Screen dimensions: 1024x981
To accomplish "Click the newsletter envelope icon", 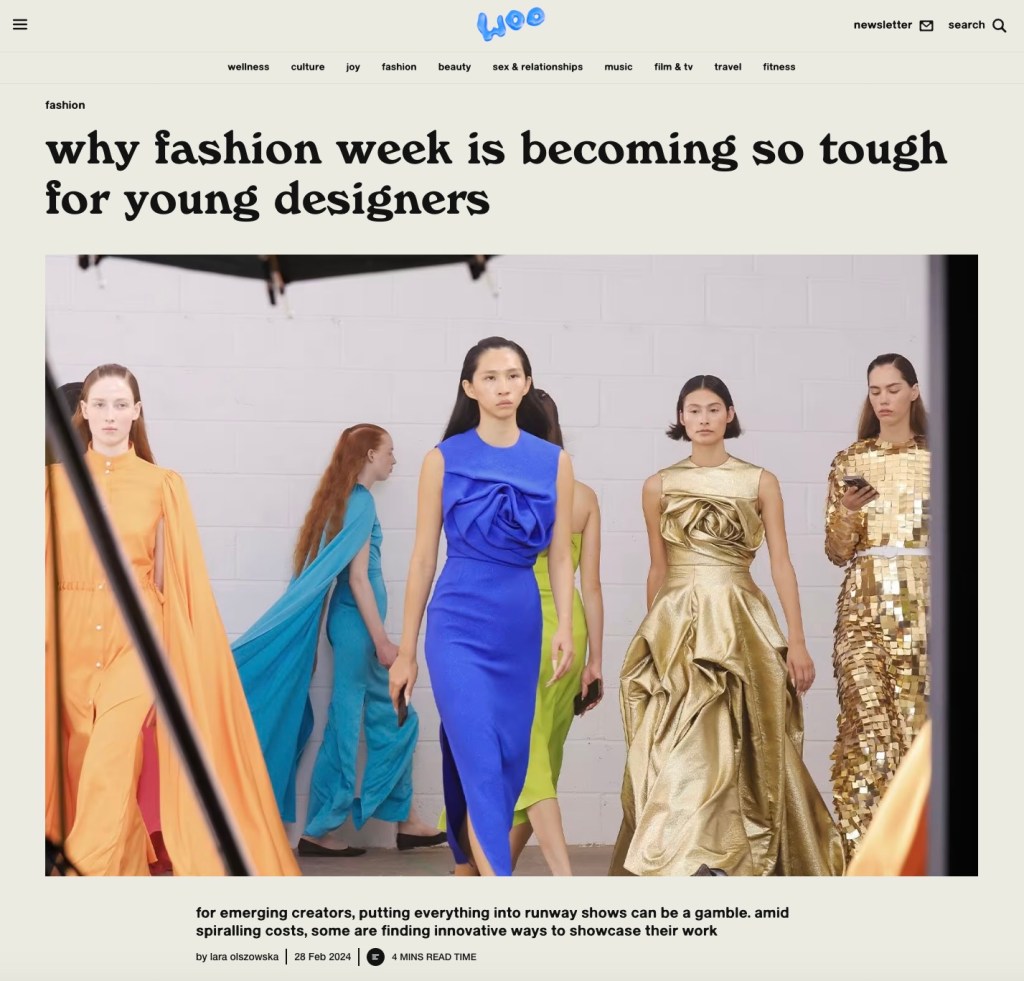I will [926, 25].
